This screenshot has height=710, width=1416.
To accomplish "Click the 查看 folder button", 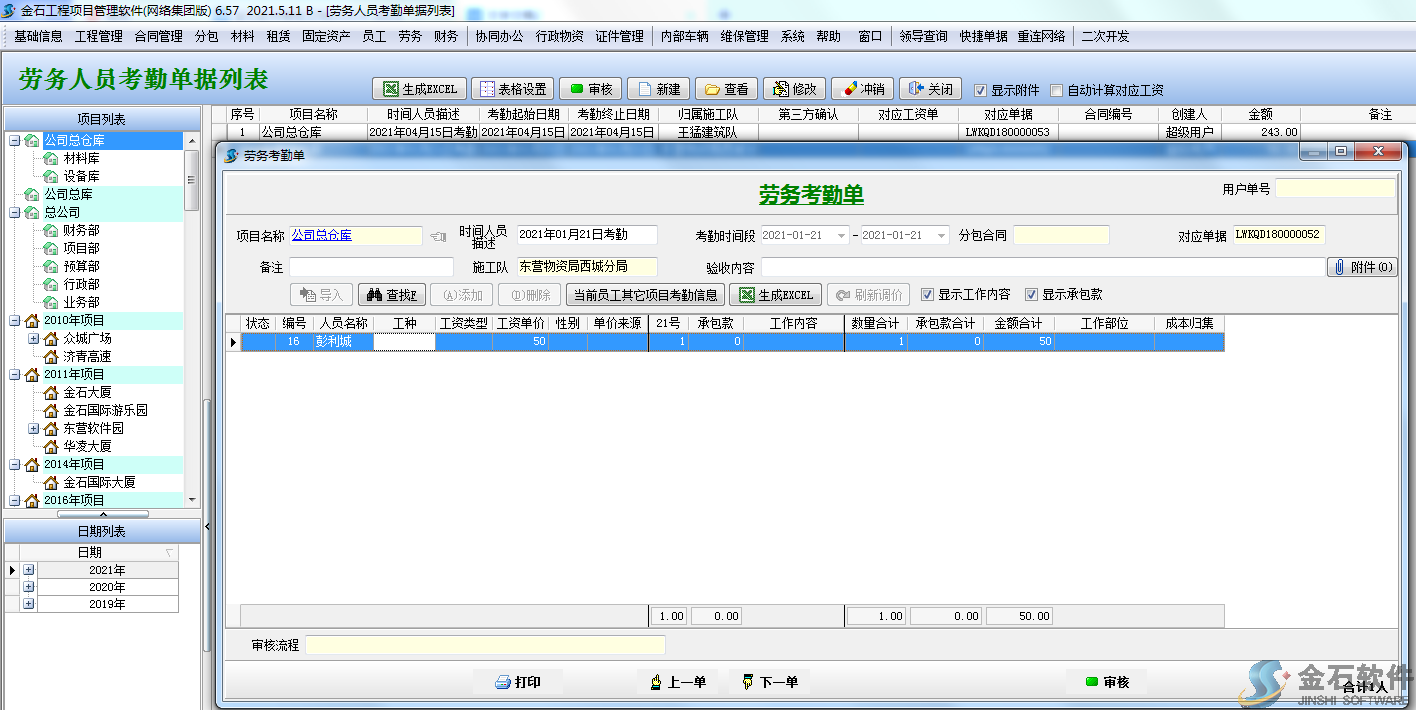I will click(726, 89).
